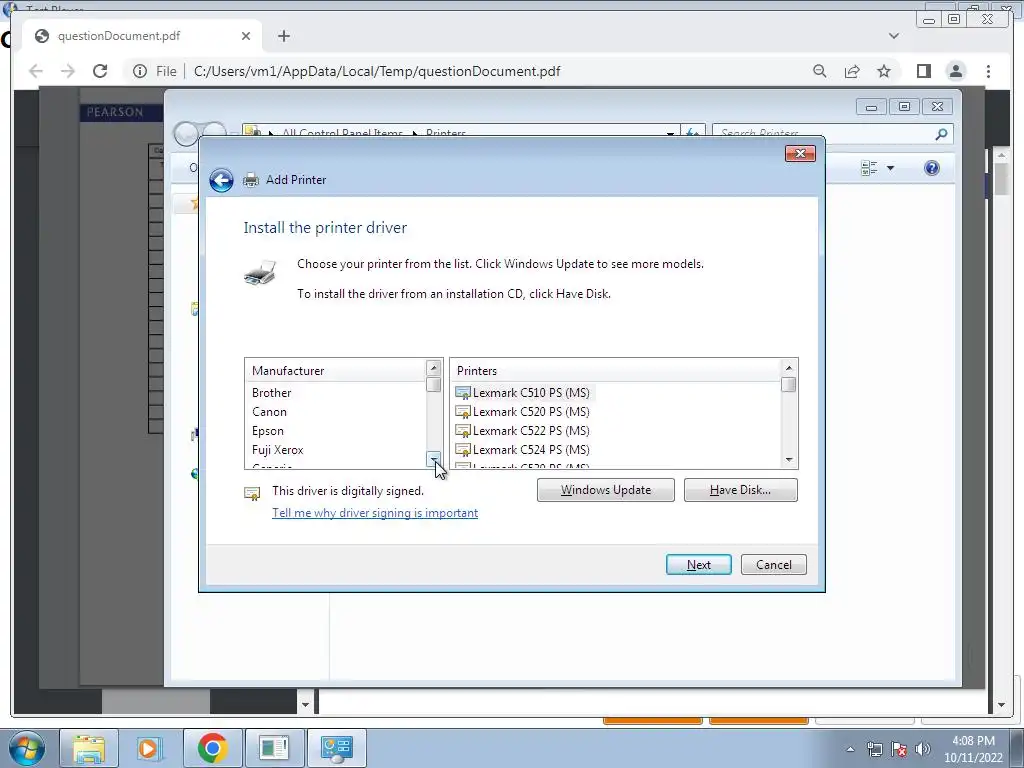Pick Lexmark C524 PS (MS) printer
This screenshot has width=1024, height=768.
click(x=523, y=450)
